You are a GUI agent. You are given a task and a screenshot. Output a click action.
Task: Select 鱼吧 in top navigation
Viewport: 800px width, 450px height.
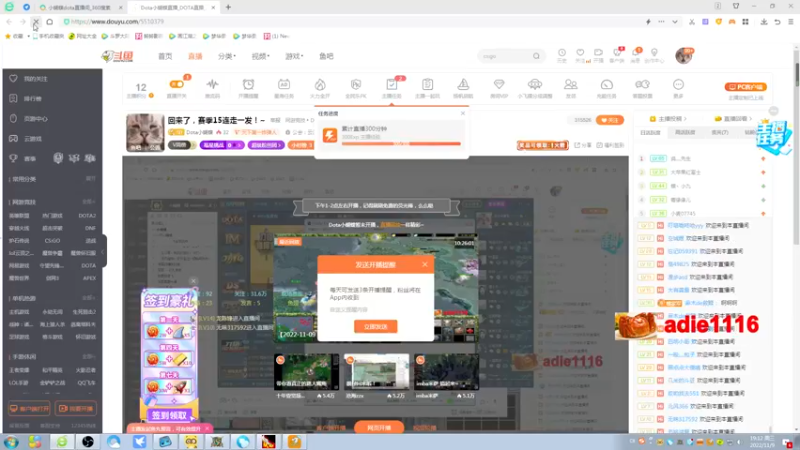click(327, 56)
